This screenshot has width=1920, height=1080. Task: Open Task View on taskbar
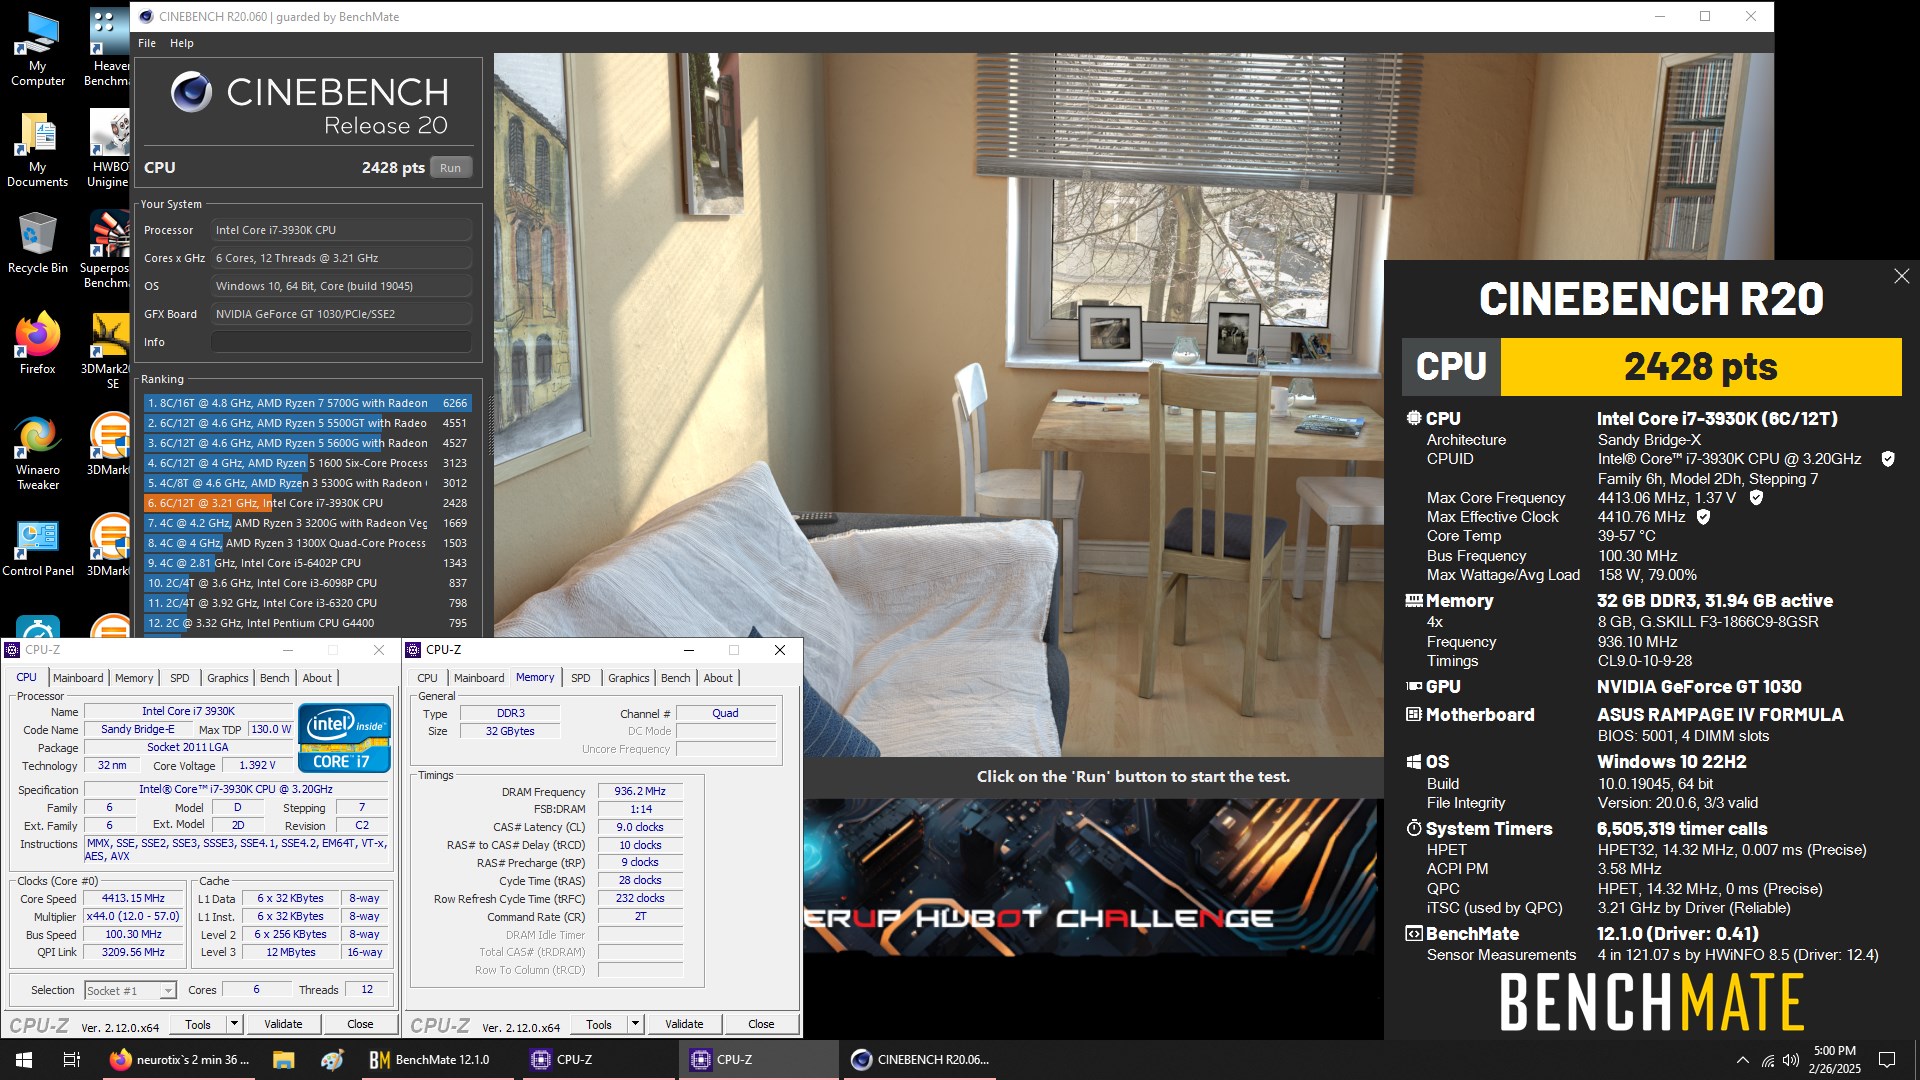point(72,1060)
